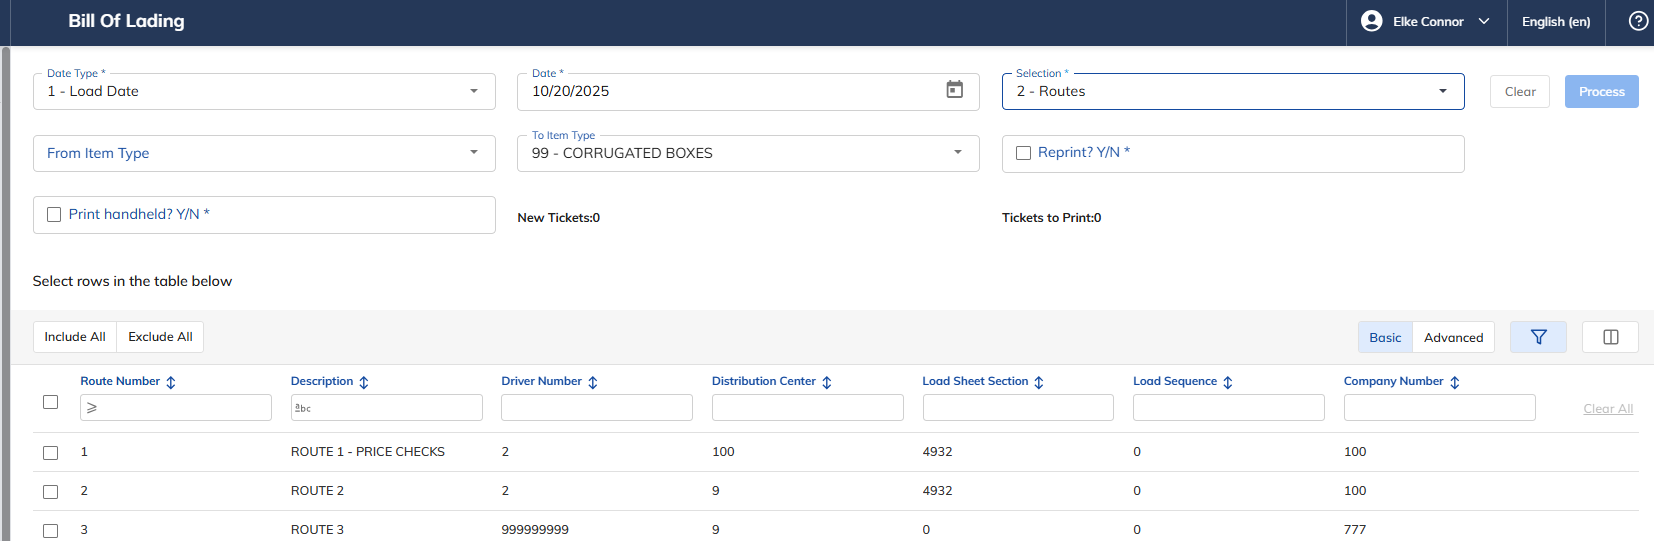Sort by Route Number arrows

[171, 382]
